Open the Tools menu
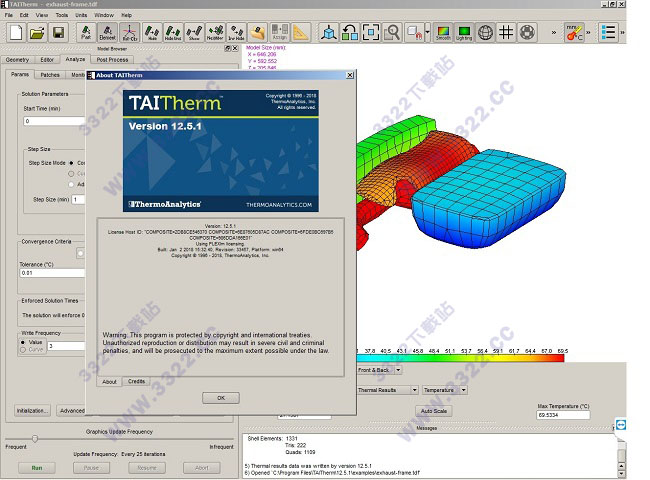Image resolution: width=650 pixels, height=480 pixels. (62, 15)
